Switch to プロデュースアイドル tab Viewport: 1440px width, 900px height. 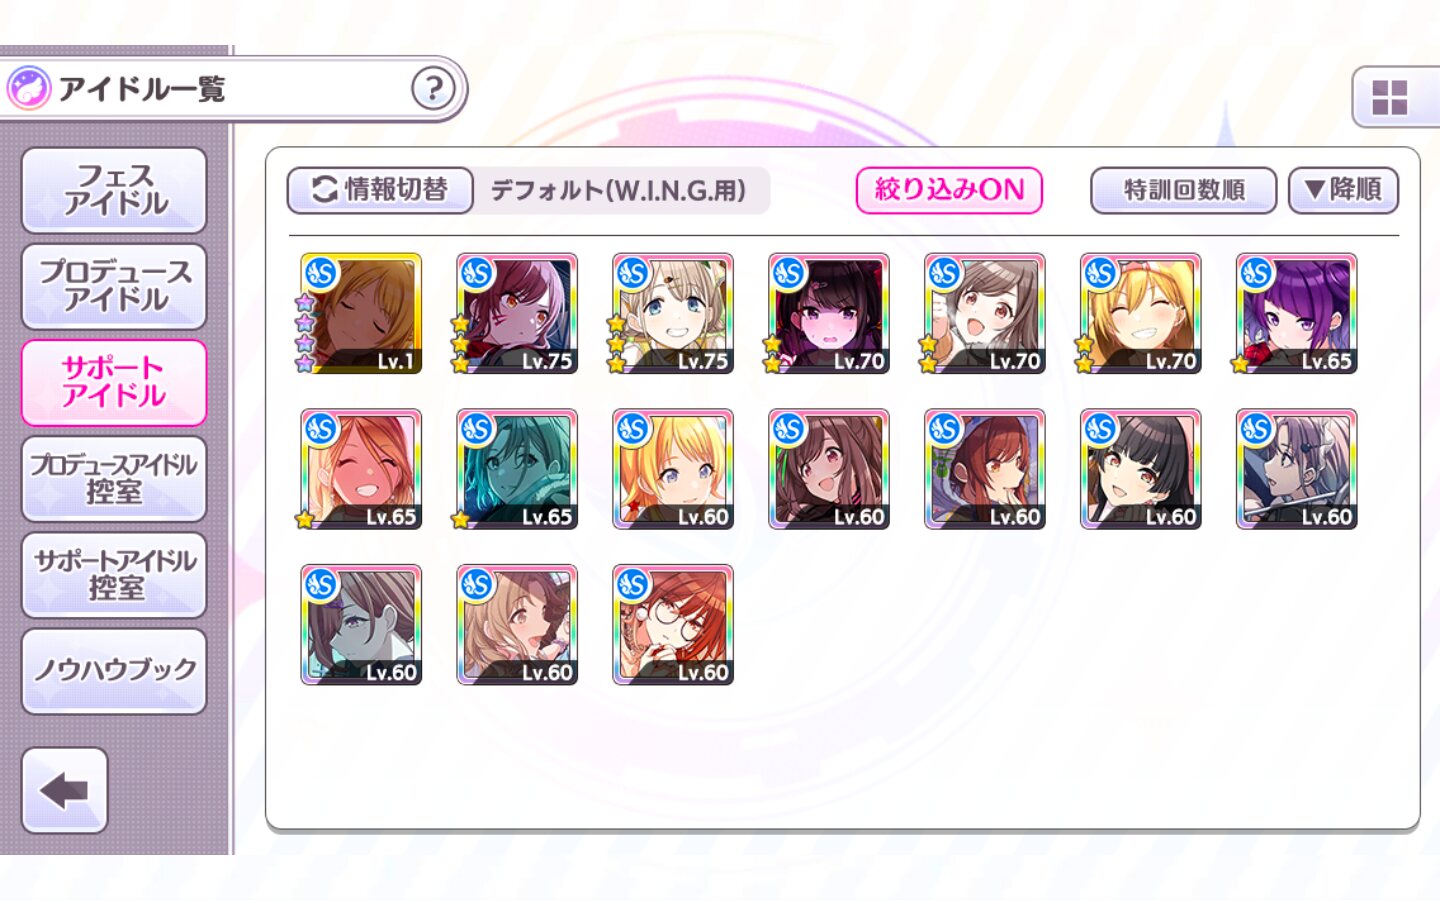coord(114,286)
